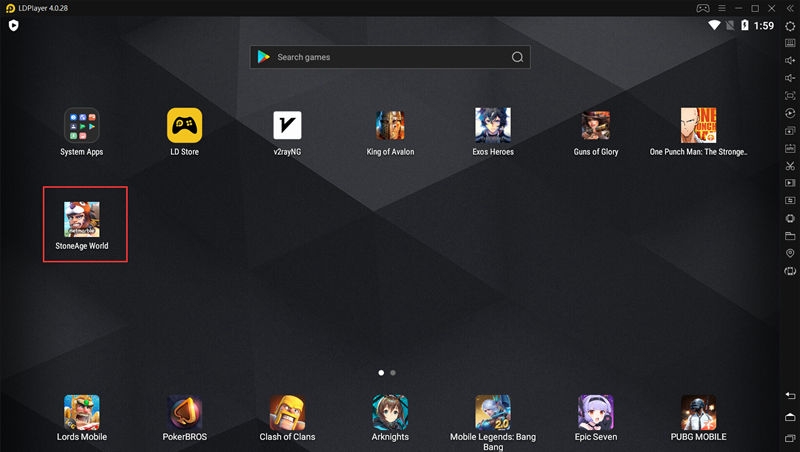Click the Google Play logo in the search bar

(264, 57)
